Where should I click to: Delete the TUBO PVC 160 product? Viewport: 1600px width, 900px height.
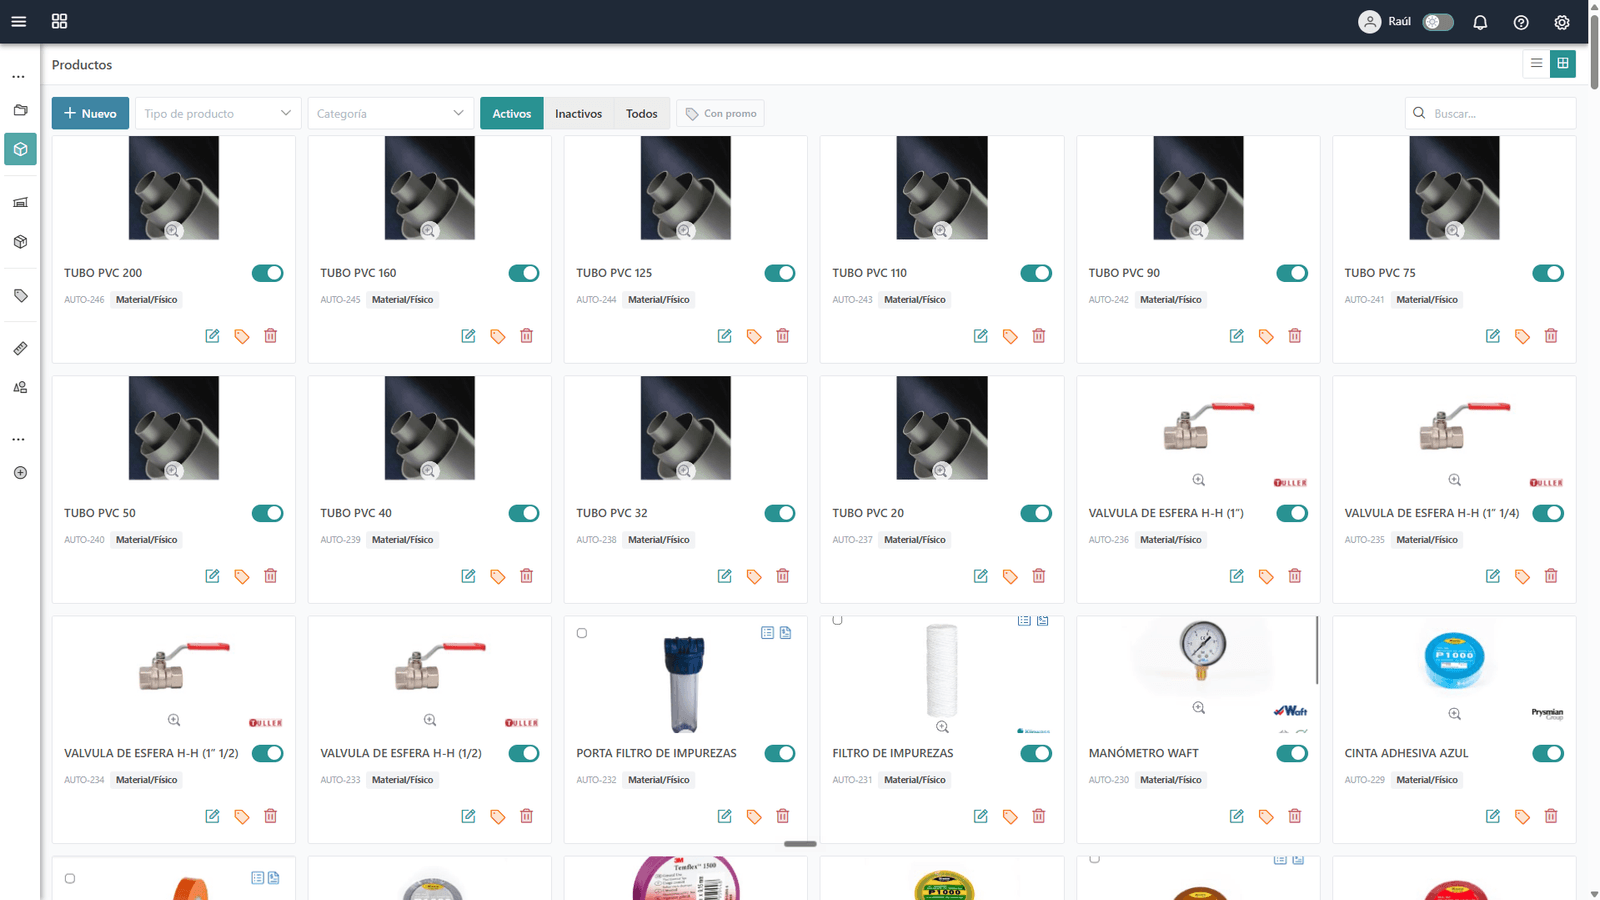[527, 336]
